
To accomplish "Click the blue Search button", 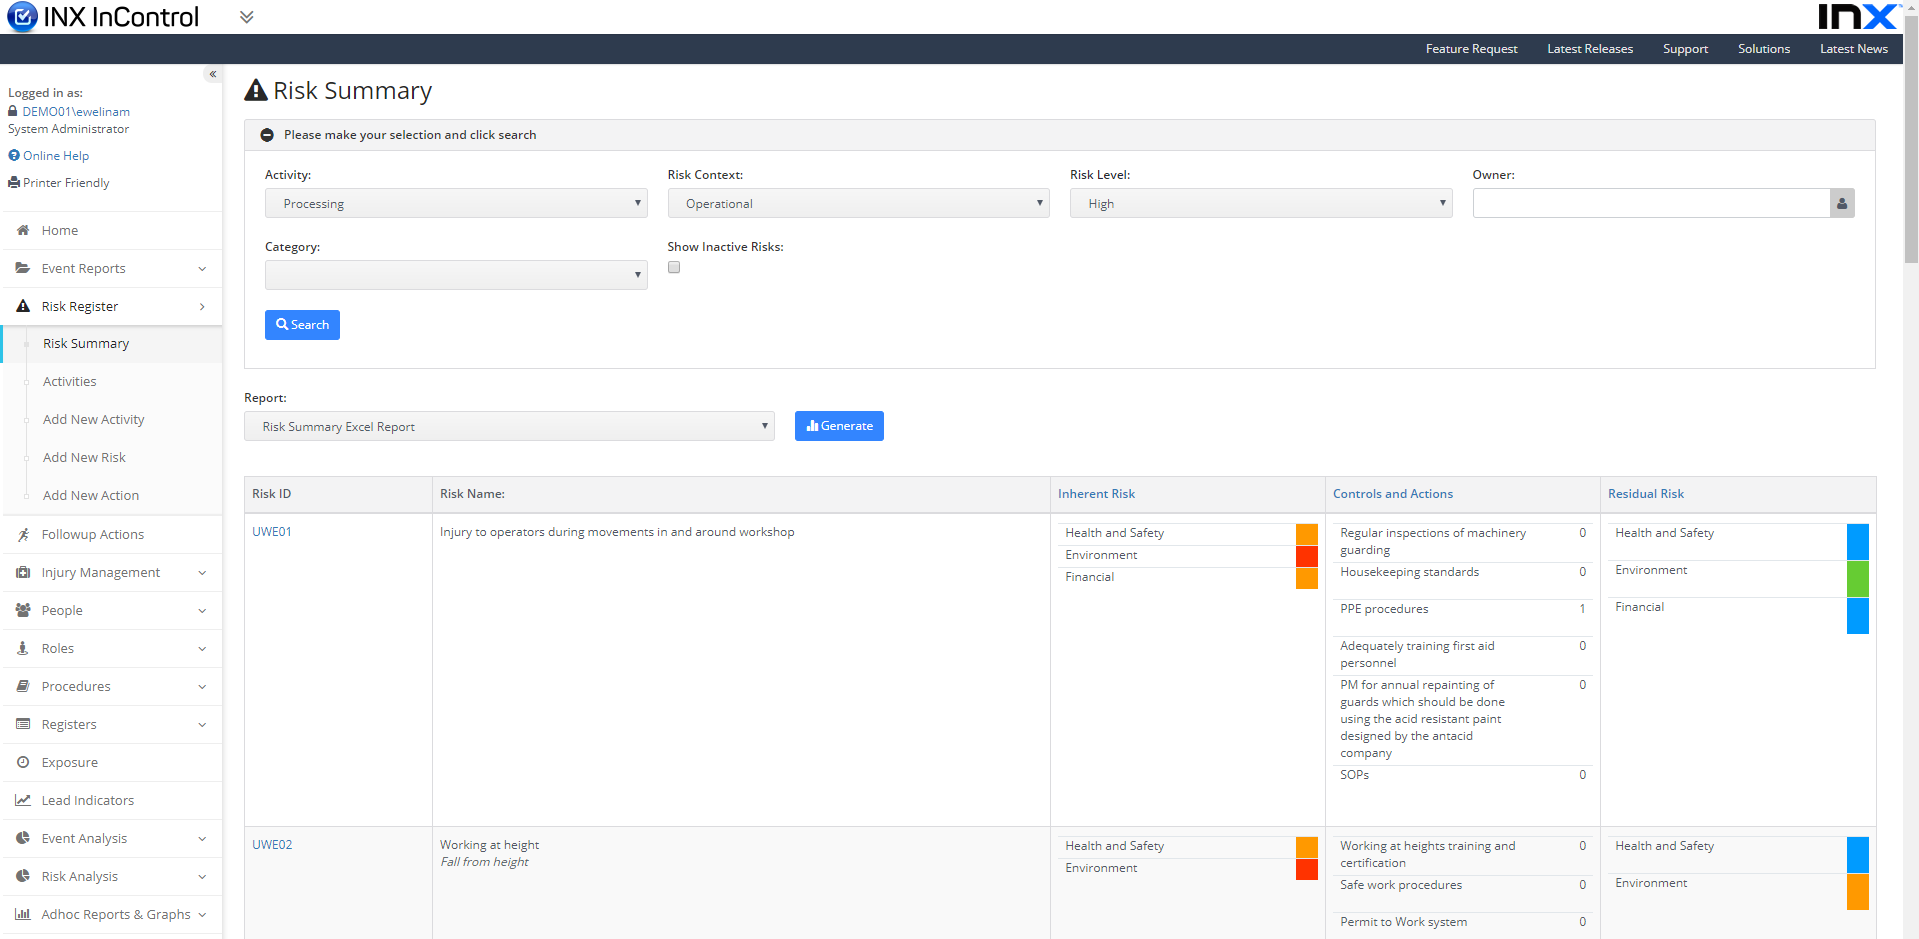I will click(302, 325).
